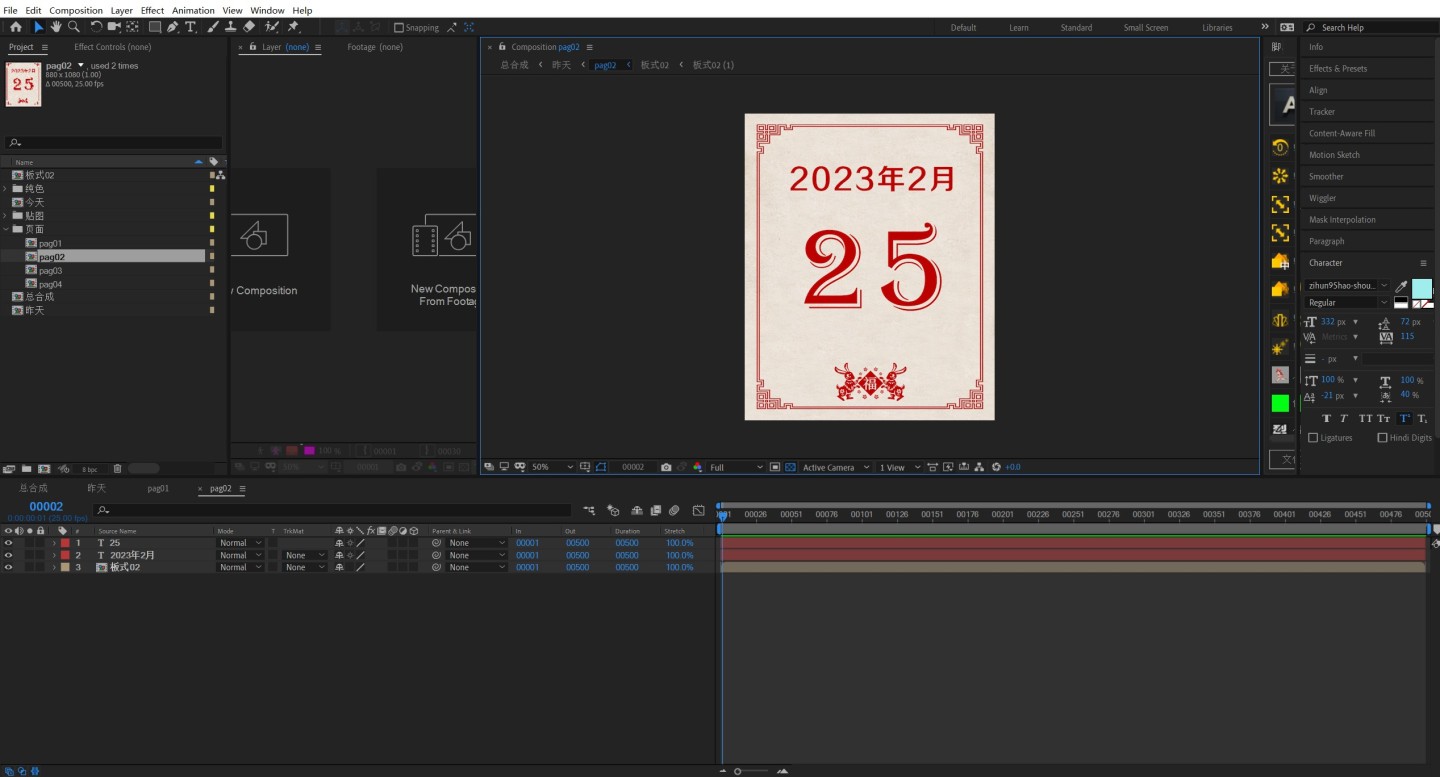This screenshot has height=777, width=1440.
Task: Click the timeline current time 00002
Action: pyautogui.click(x=46, y=507)
